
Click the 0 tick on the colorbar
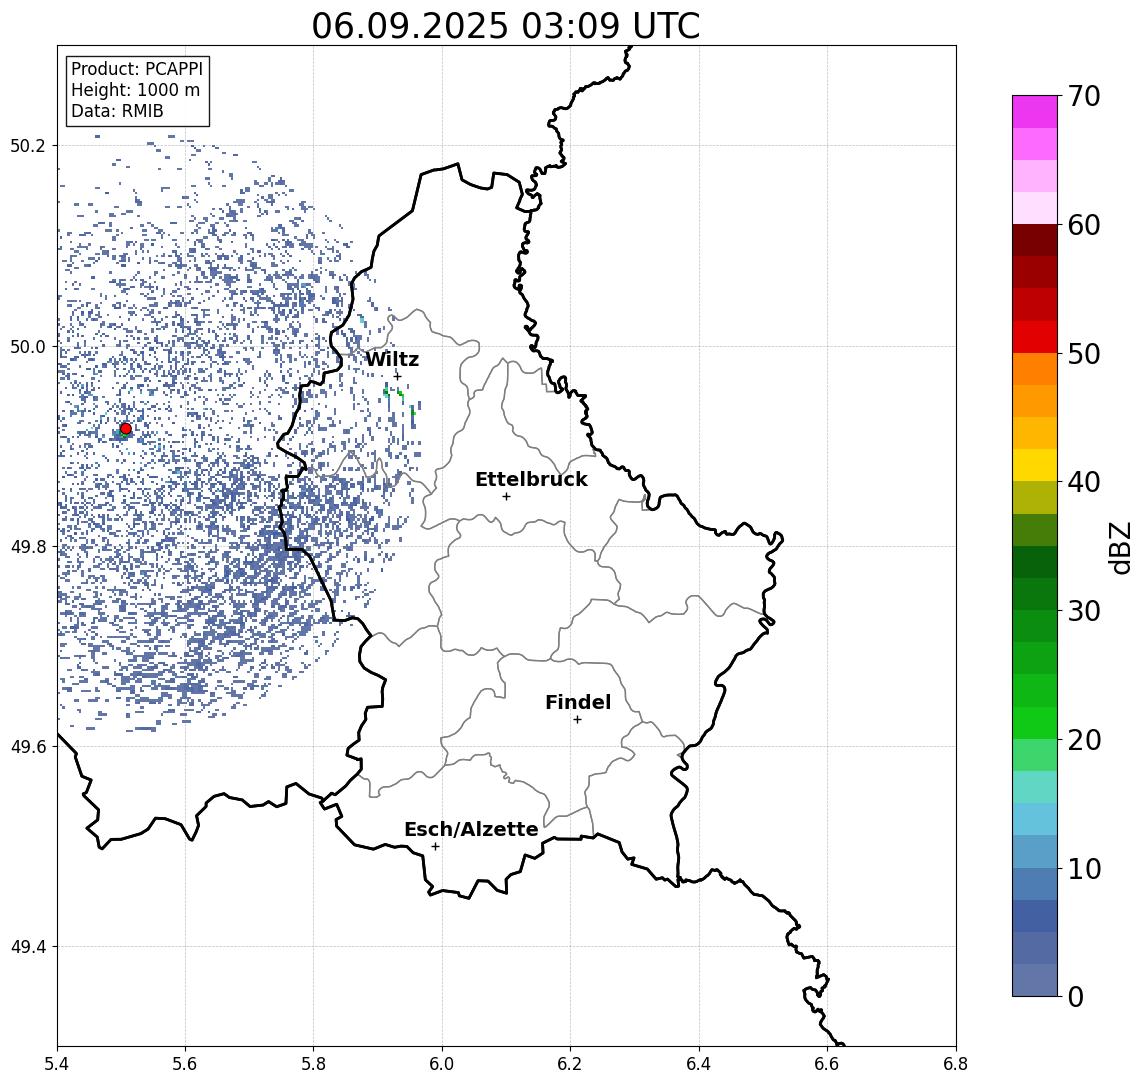click(1076, 996)
